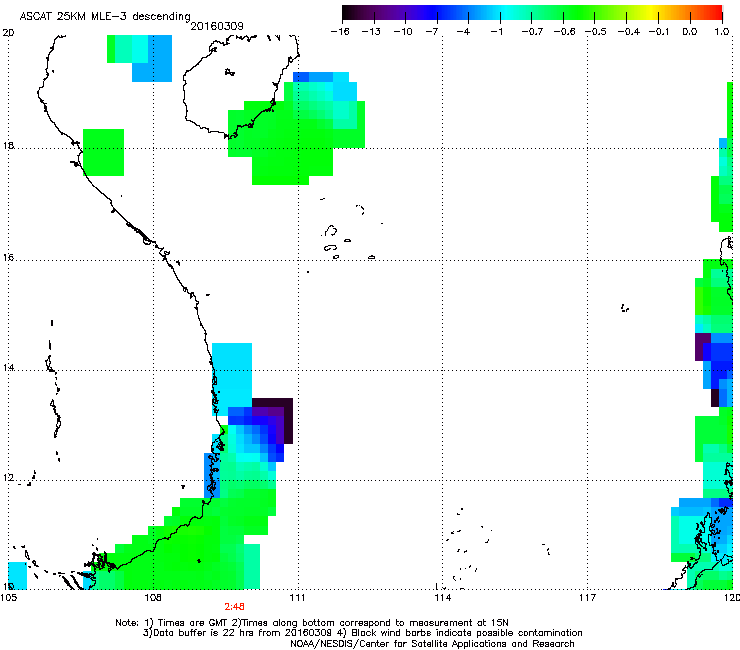The image size is (740, 650).
Task: Click the 'ASCAT 25KM MLE-3 descending' title
Action: point(105,17)
